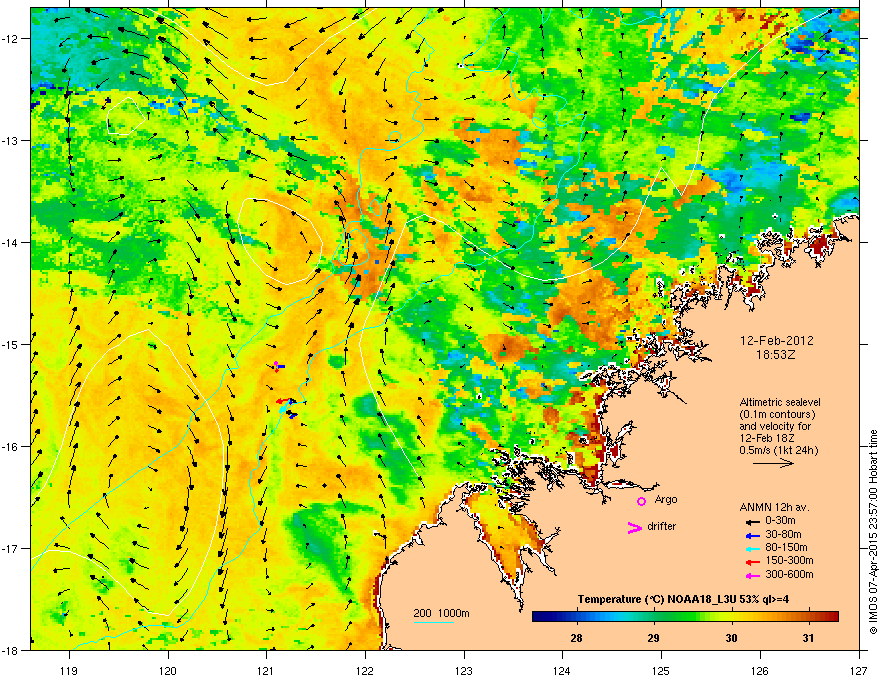Click the latitude axis label -17
This screenshot has width=880, height=680.
(11, 548)
